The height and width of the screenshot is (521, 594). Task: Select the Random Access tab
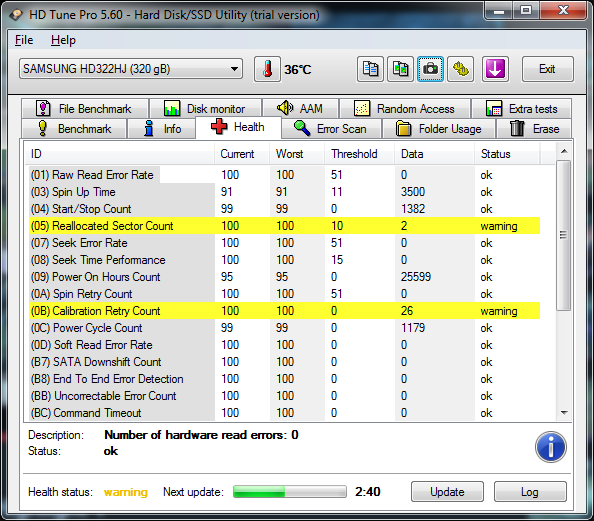click(405, 109)
